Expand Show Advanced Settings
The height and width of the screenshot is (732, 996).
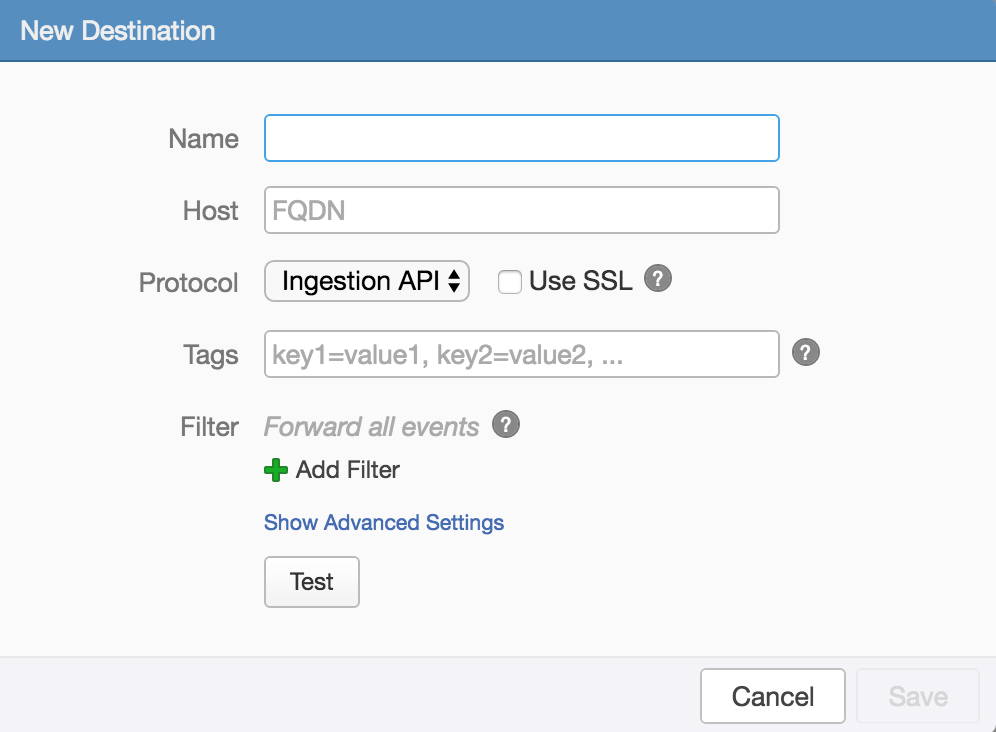(384, 522)
